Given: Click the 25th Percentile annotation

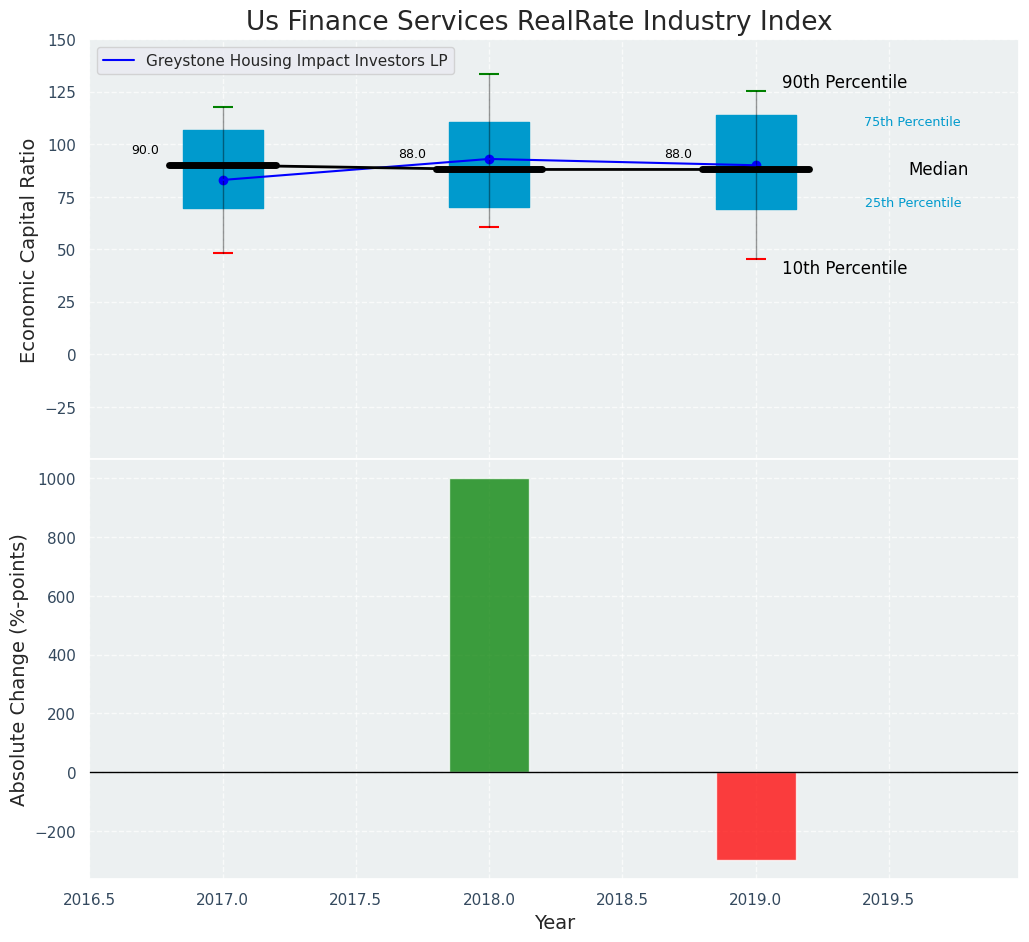Looking at the screenshot, I should pos(912,203).
